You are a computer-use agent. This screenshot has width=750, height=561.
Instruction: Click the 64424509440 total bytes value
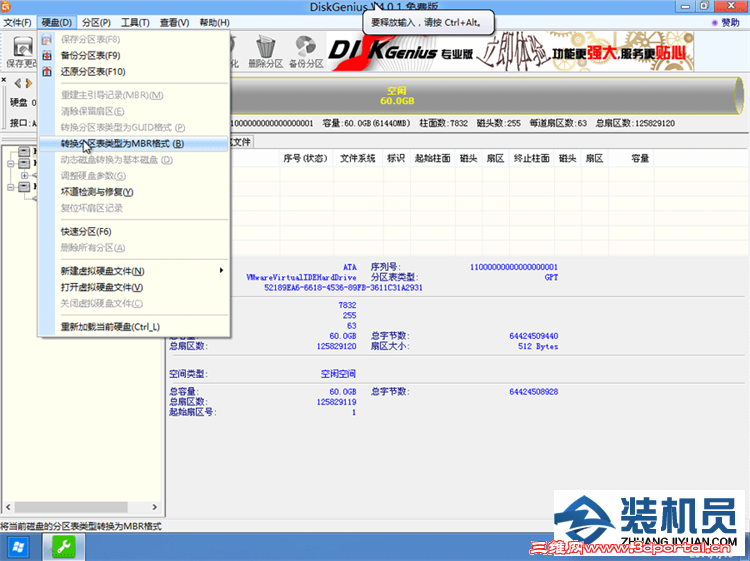point(534,336)
